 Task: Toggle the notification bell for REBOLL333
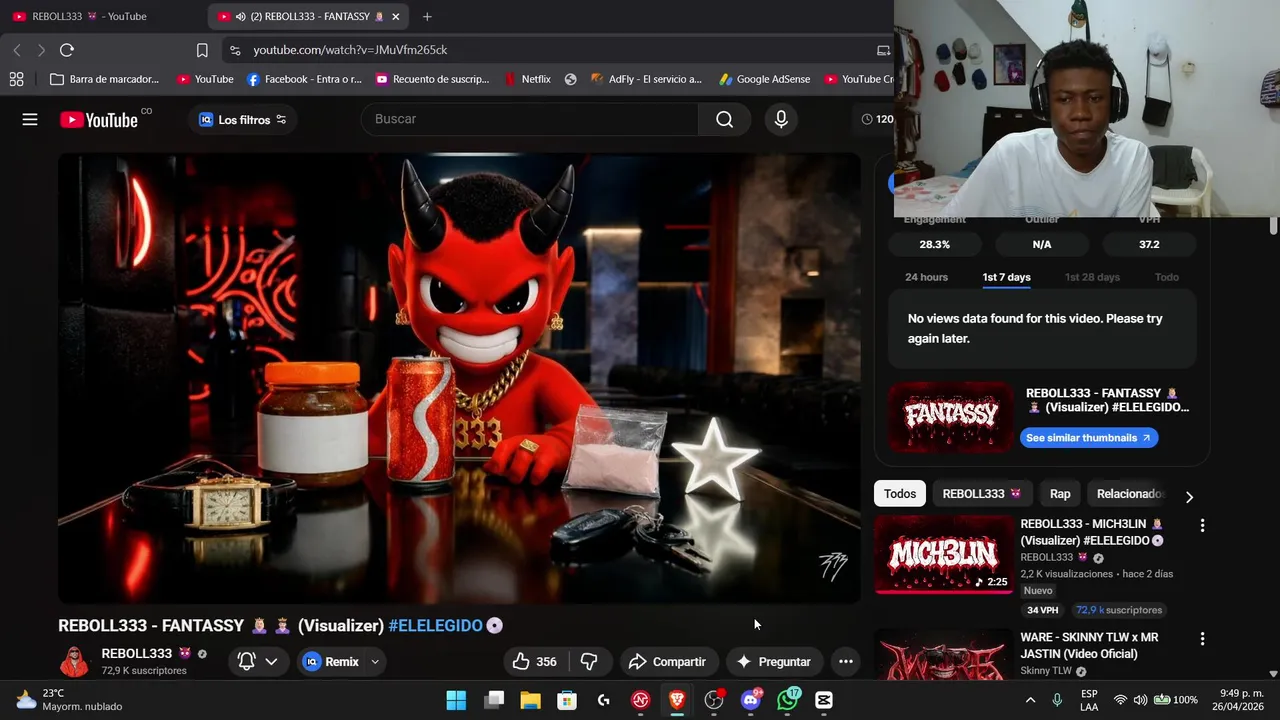[257, 661]
